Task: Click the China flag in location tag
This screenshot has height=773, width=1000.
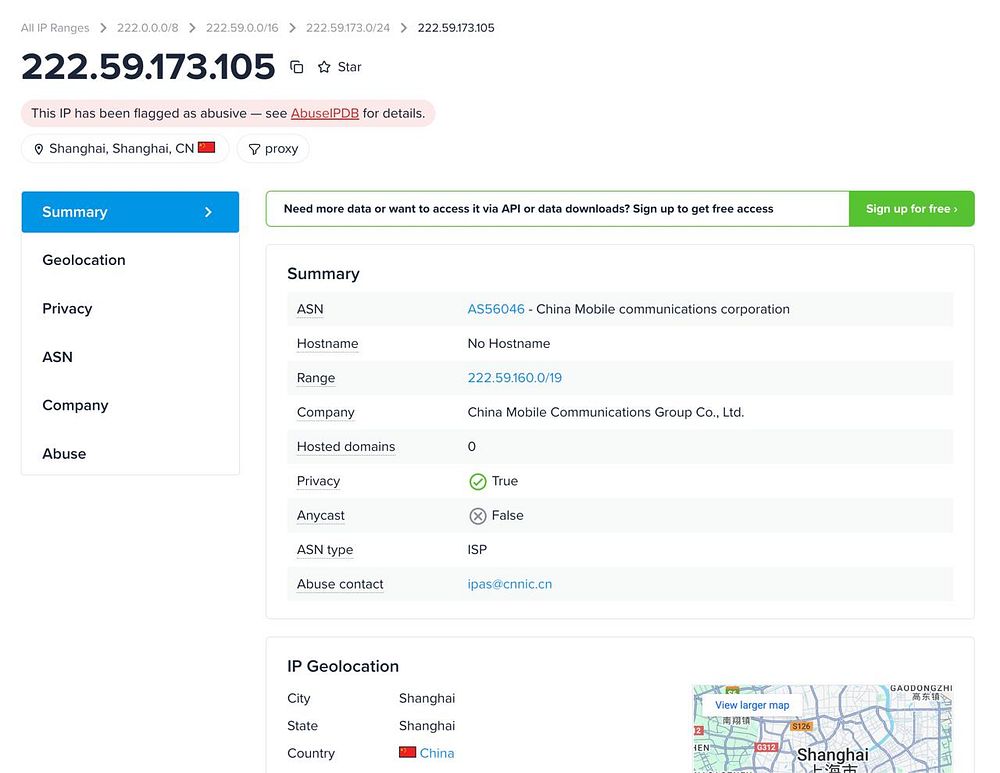Action: (207, 147)
